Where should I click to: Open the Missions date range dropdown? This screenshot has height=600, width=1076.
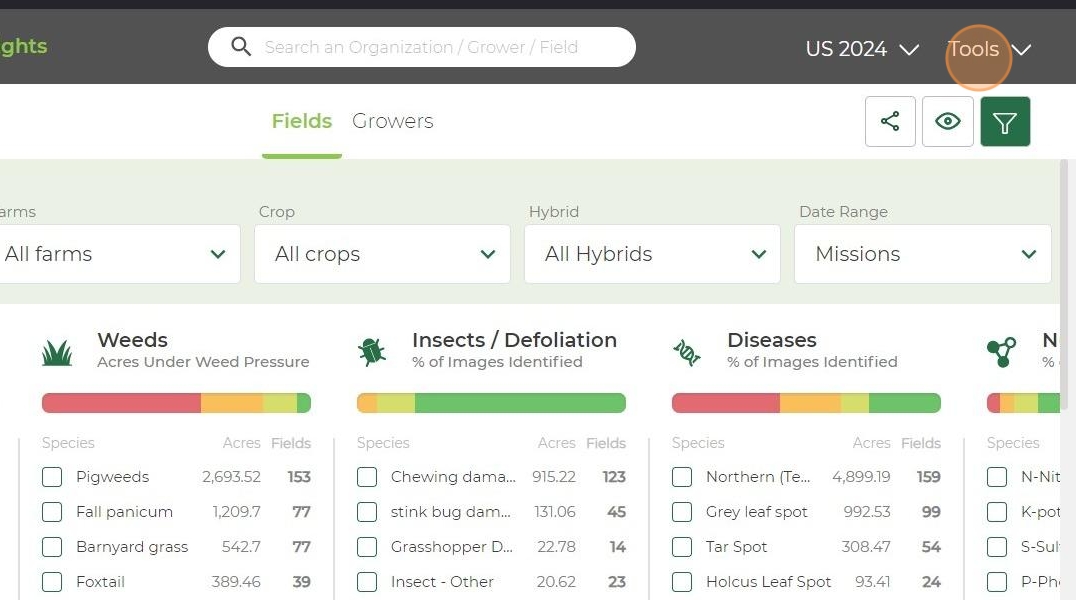click(922, 254)
